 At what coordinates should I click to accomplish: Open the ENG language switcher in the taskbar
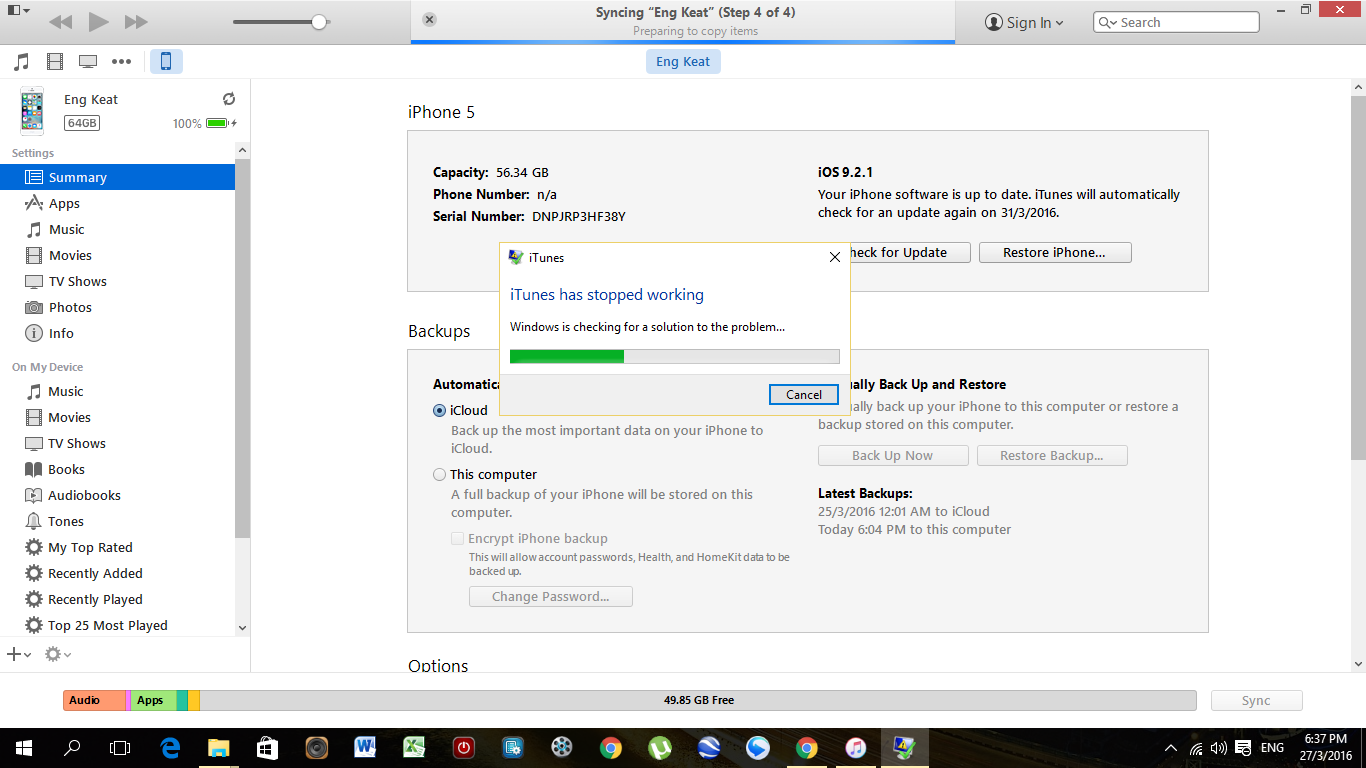pos(1272,748)
